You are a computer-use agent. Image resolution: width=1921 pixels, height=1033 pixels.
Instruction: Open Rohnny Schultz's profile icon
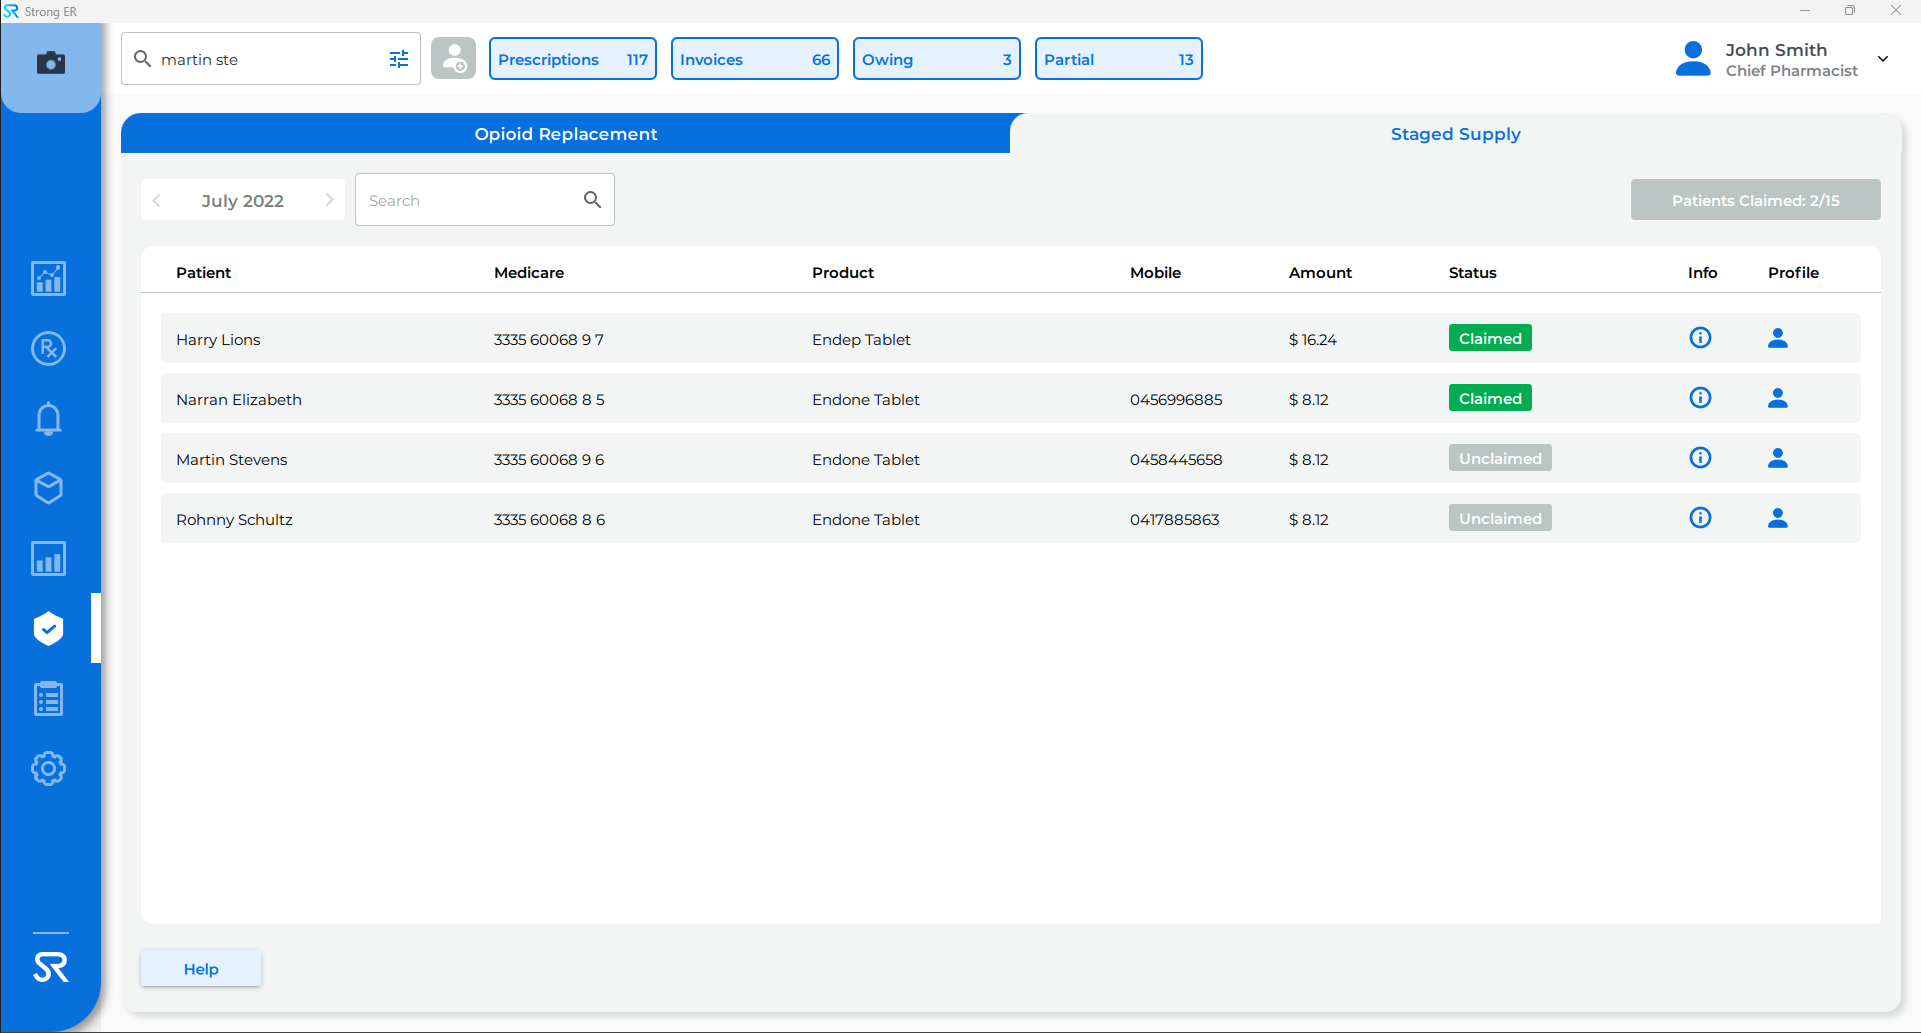1779,518
